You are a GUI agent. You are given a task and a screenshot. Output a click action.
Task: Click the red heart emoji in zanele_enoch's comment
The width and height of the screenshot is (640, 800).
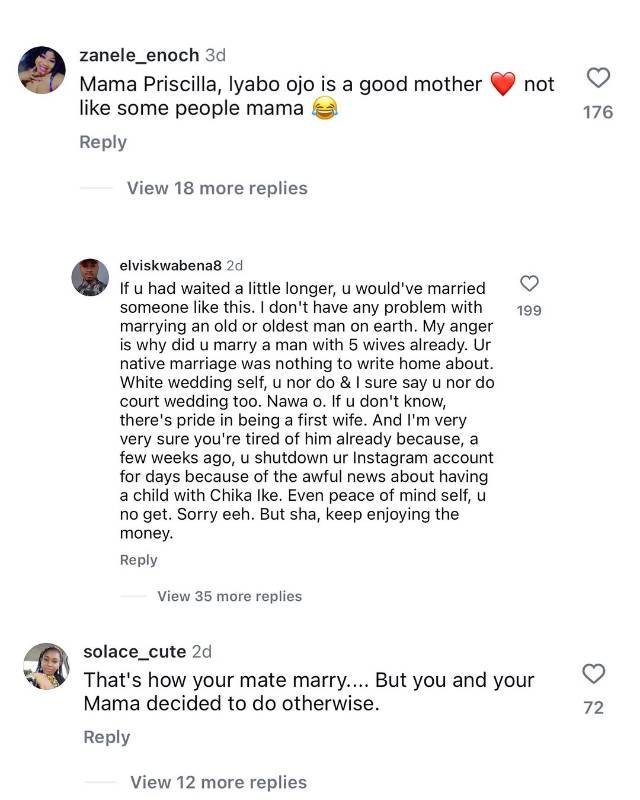503,85
